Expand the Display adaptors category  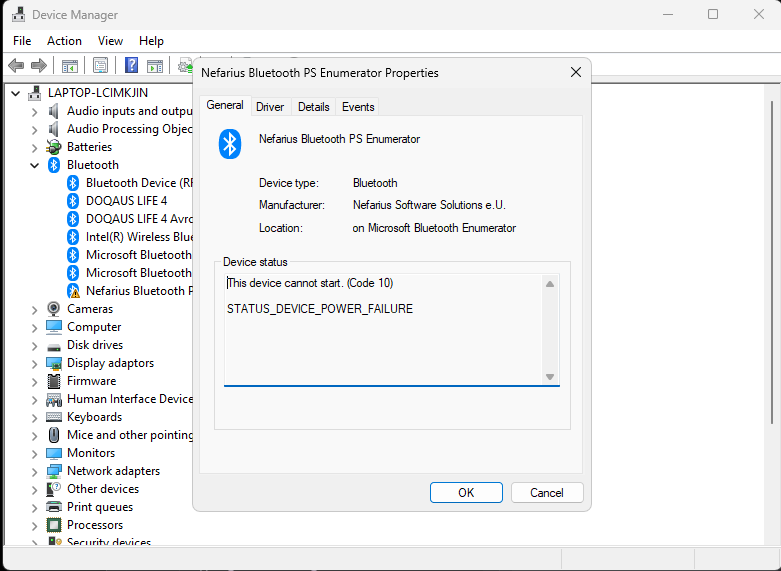34,364
